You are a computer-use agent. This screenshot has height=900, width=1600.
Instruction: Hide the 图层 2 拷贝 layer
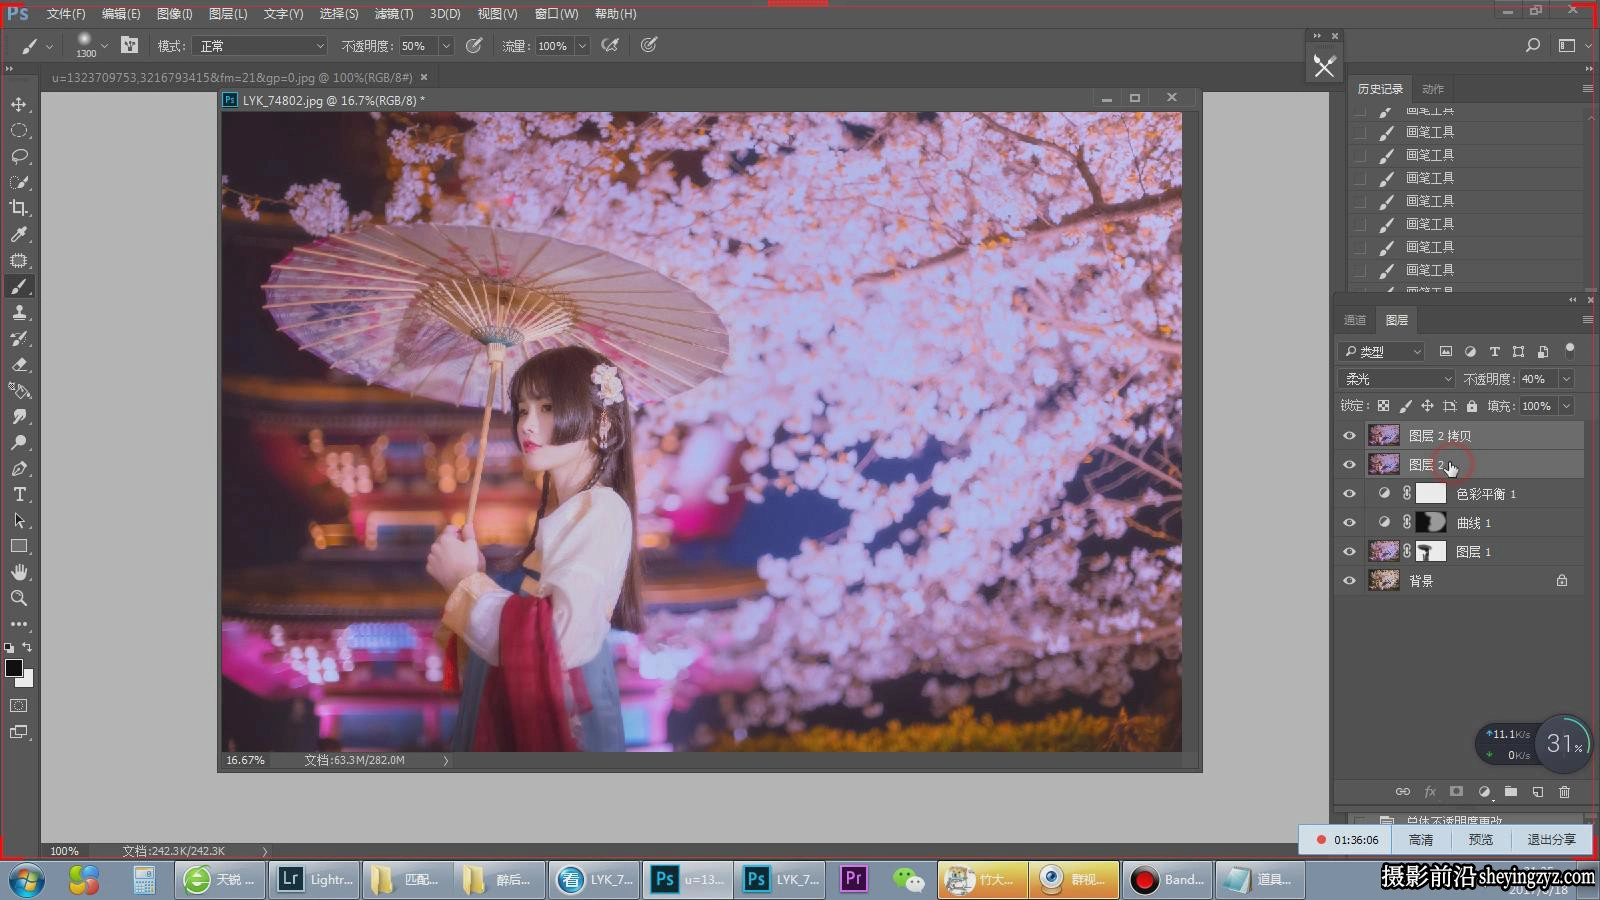coord(1349,436)
